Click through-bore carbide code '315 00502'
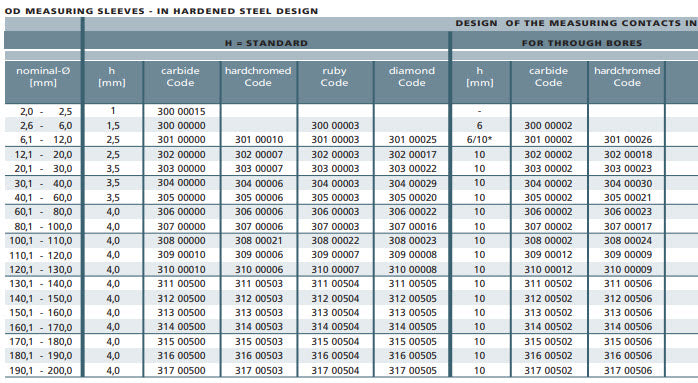The height and width of the screenshot is (383, 698). click(x=548, y=342)
